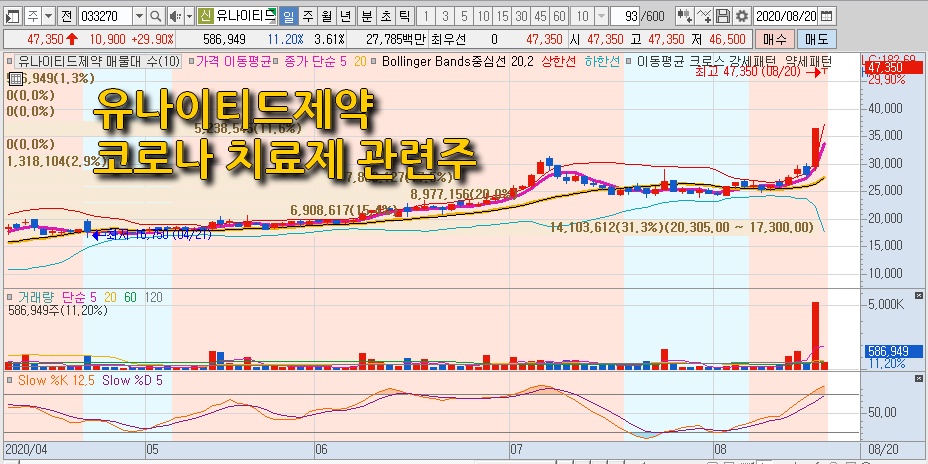
Task: Open the calendar date picker icon
Action: (x=828, y=16)
